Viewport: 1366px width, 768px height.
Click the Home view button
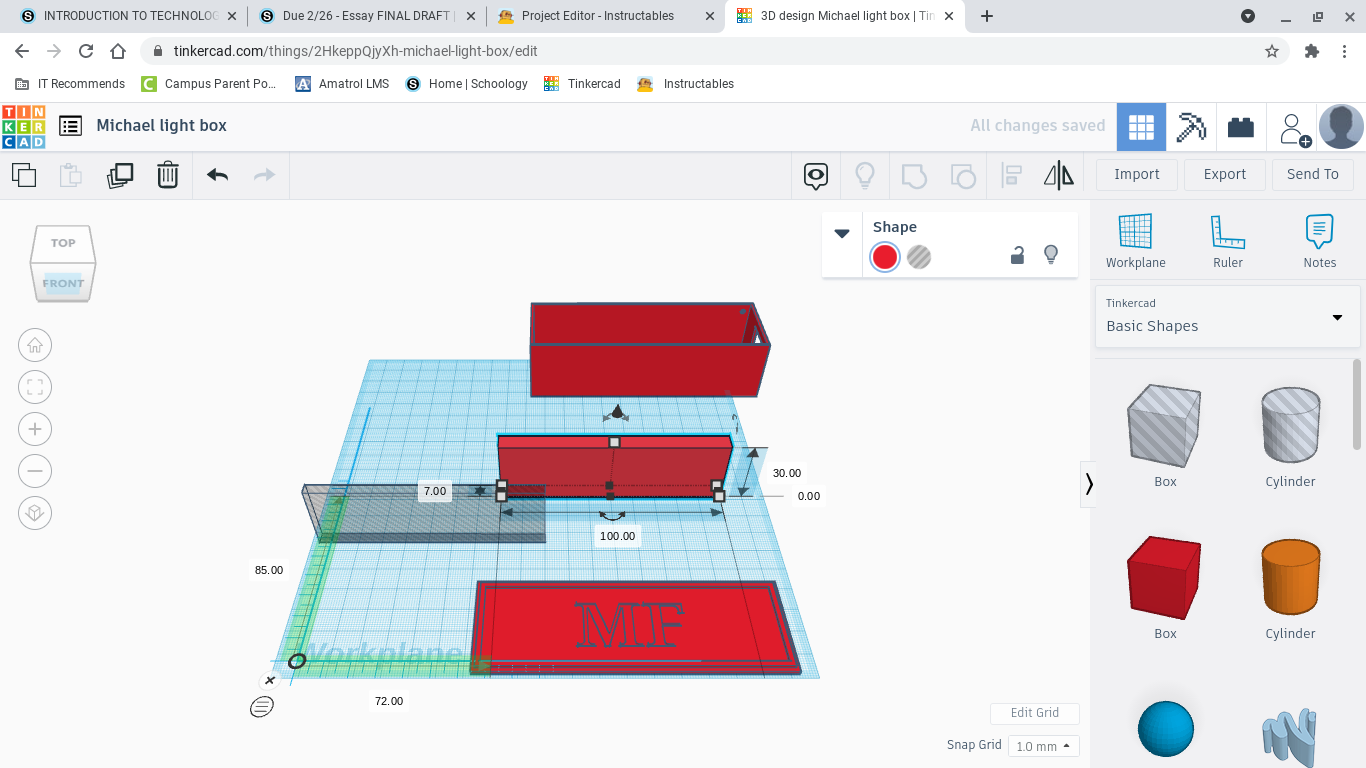tap(35, 345)
